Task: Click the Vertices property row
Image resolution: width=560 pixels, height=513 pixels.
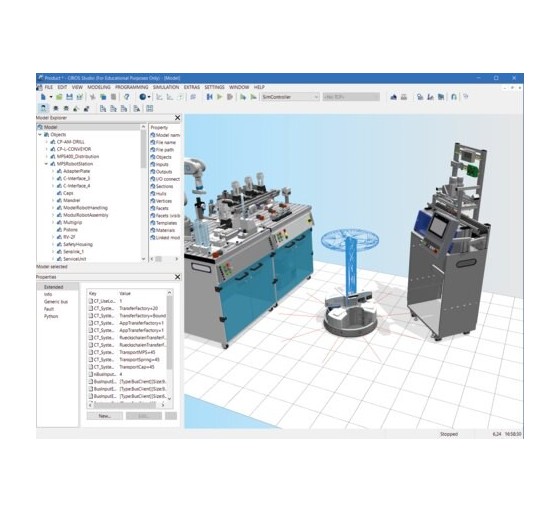Action: 164,201
